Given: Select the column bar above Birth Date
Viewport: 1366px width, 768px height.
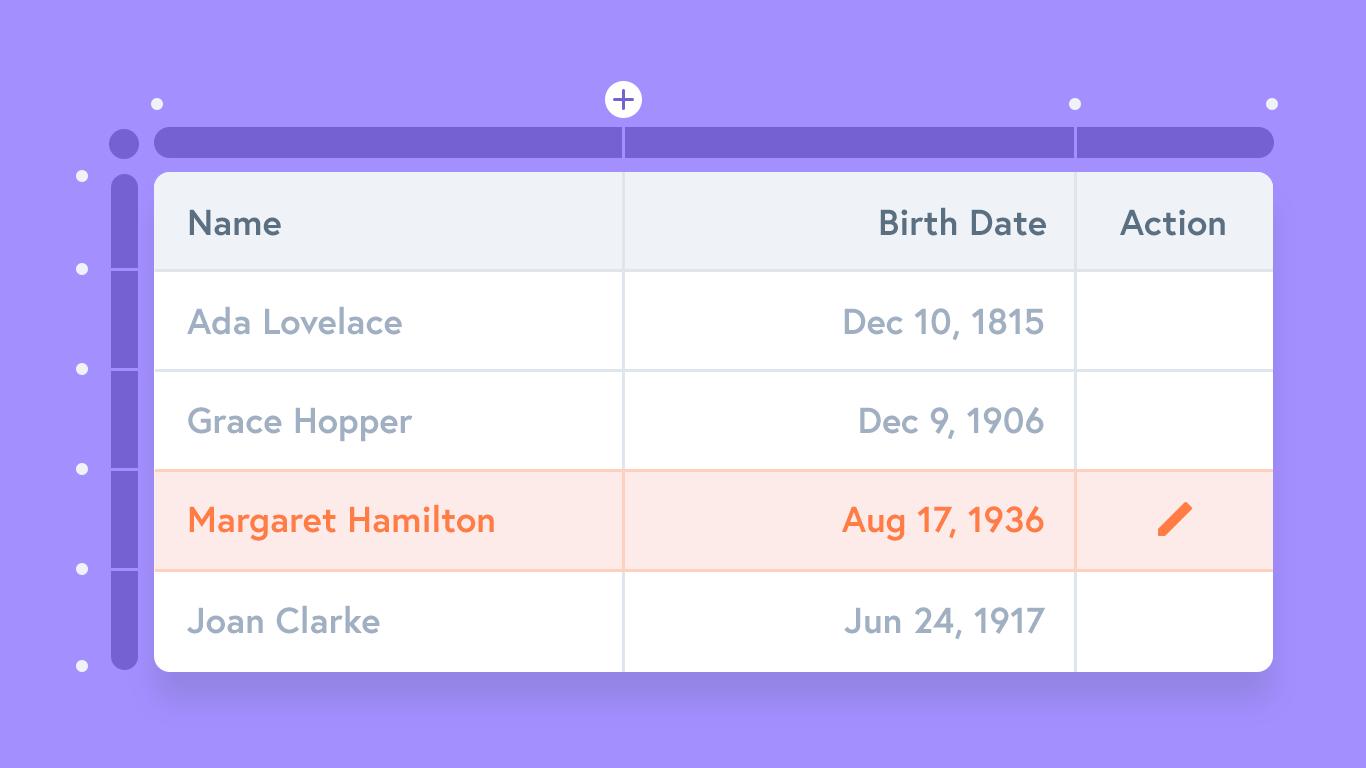Looking at the screenshot, I should coord(849,143).
